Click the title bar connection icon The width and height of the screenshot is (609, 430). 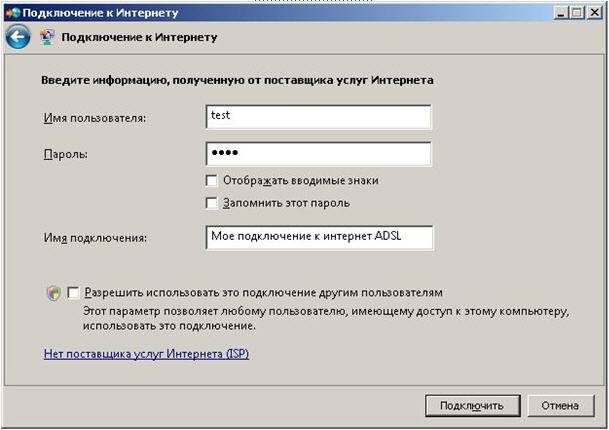pyautogui.click(x=12, y=13)
